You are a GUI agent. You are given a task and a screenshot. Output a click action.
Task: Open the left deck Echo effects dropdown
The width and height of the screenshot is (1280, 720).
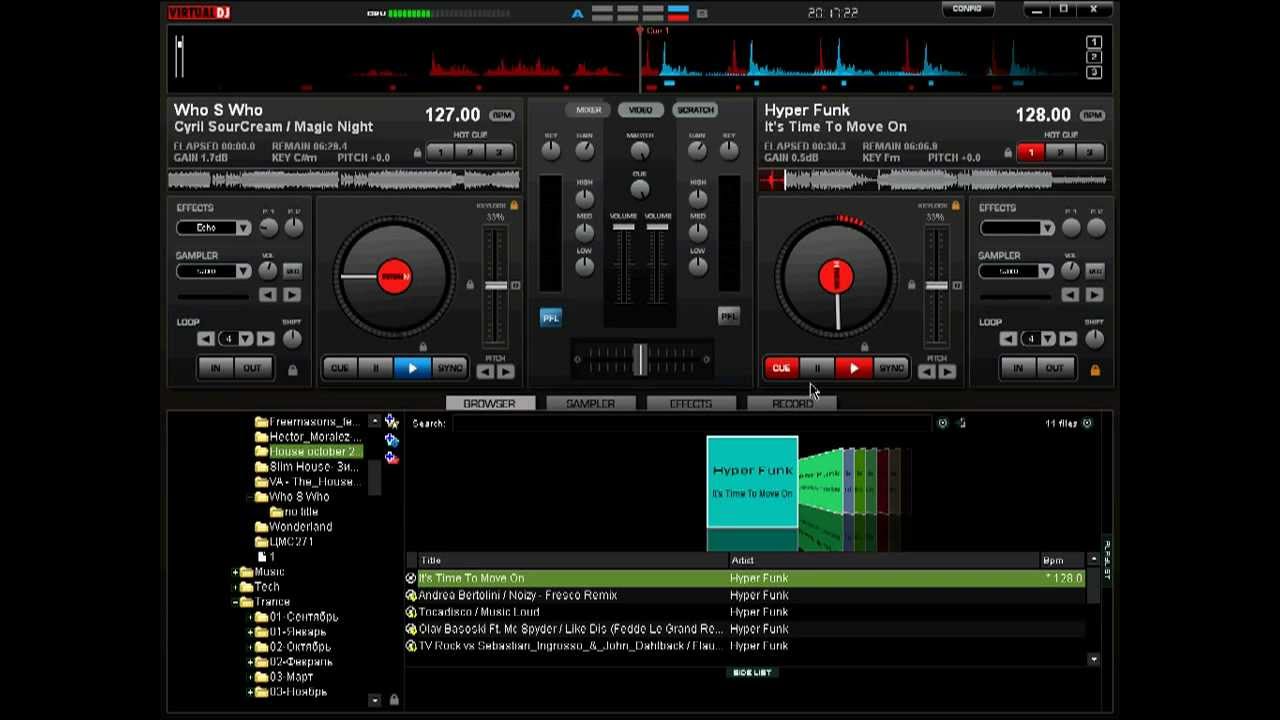coord(243,228)
